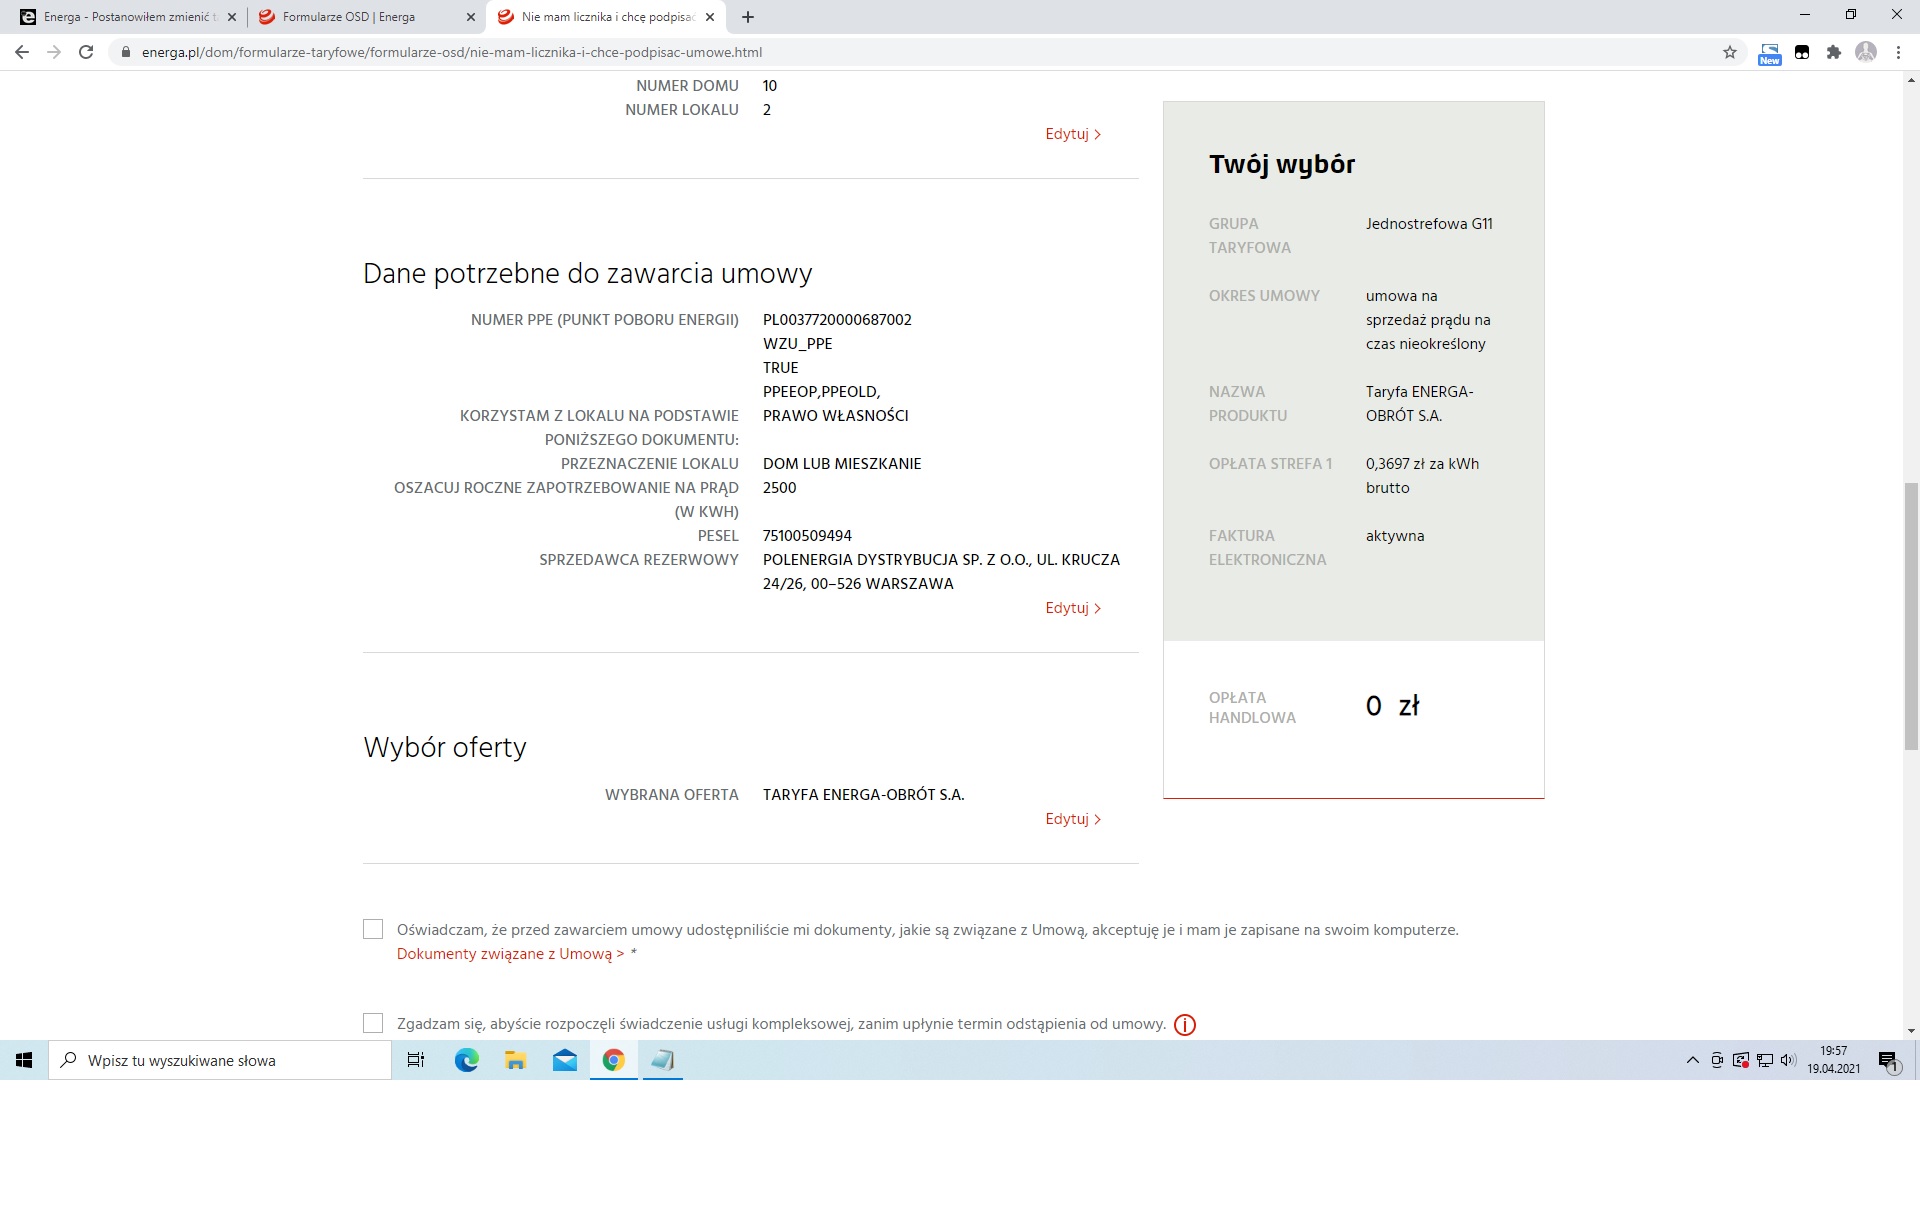This screenshot has height=1219, width=1920.
Task: Select the Nie mam licznika i chcę podpisać tab
Action: 607,17
